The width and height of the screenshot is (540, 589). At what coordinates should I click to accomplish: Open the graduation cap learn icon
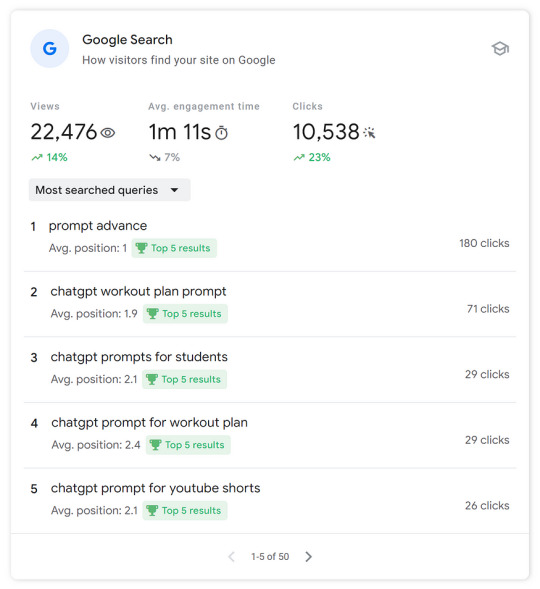click(500, 49)
